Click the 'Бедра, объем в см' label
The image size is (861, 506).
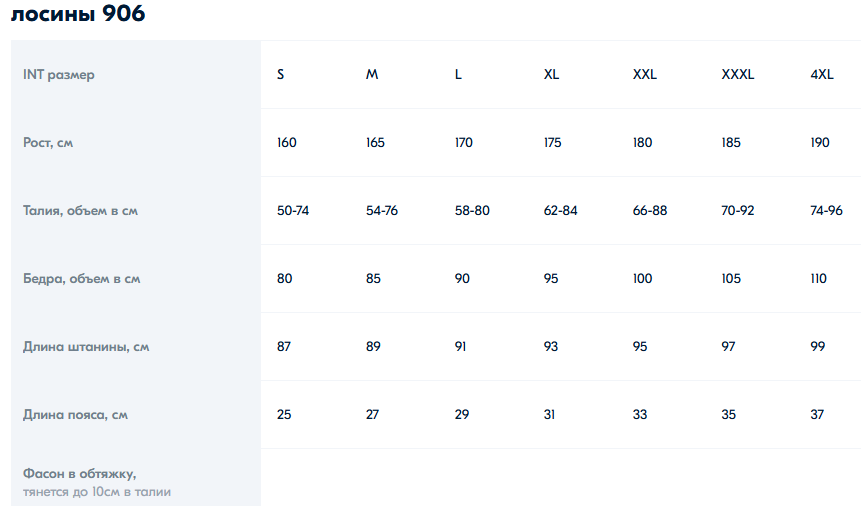81,279
